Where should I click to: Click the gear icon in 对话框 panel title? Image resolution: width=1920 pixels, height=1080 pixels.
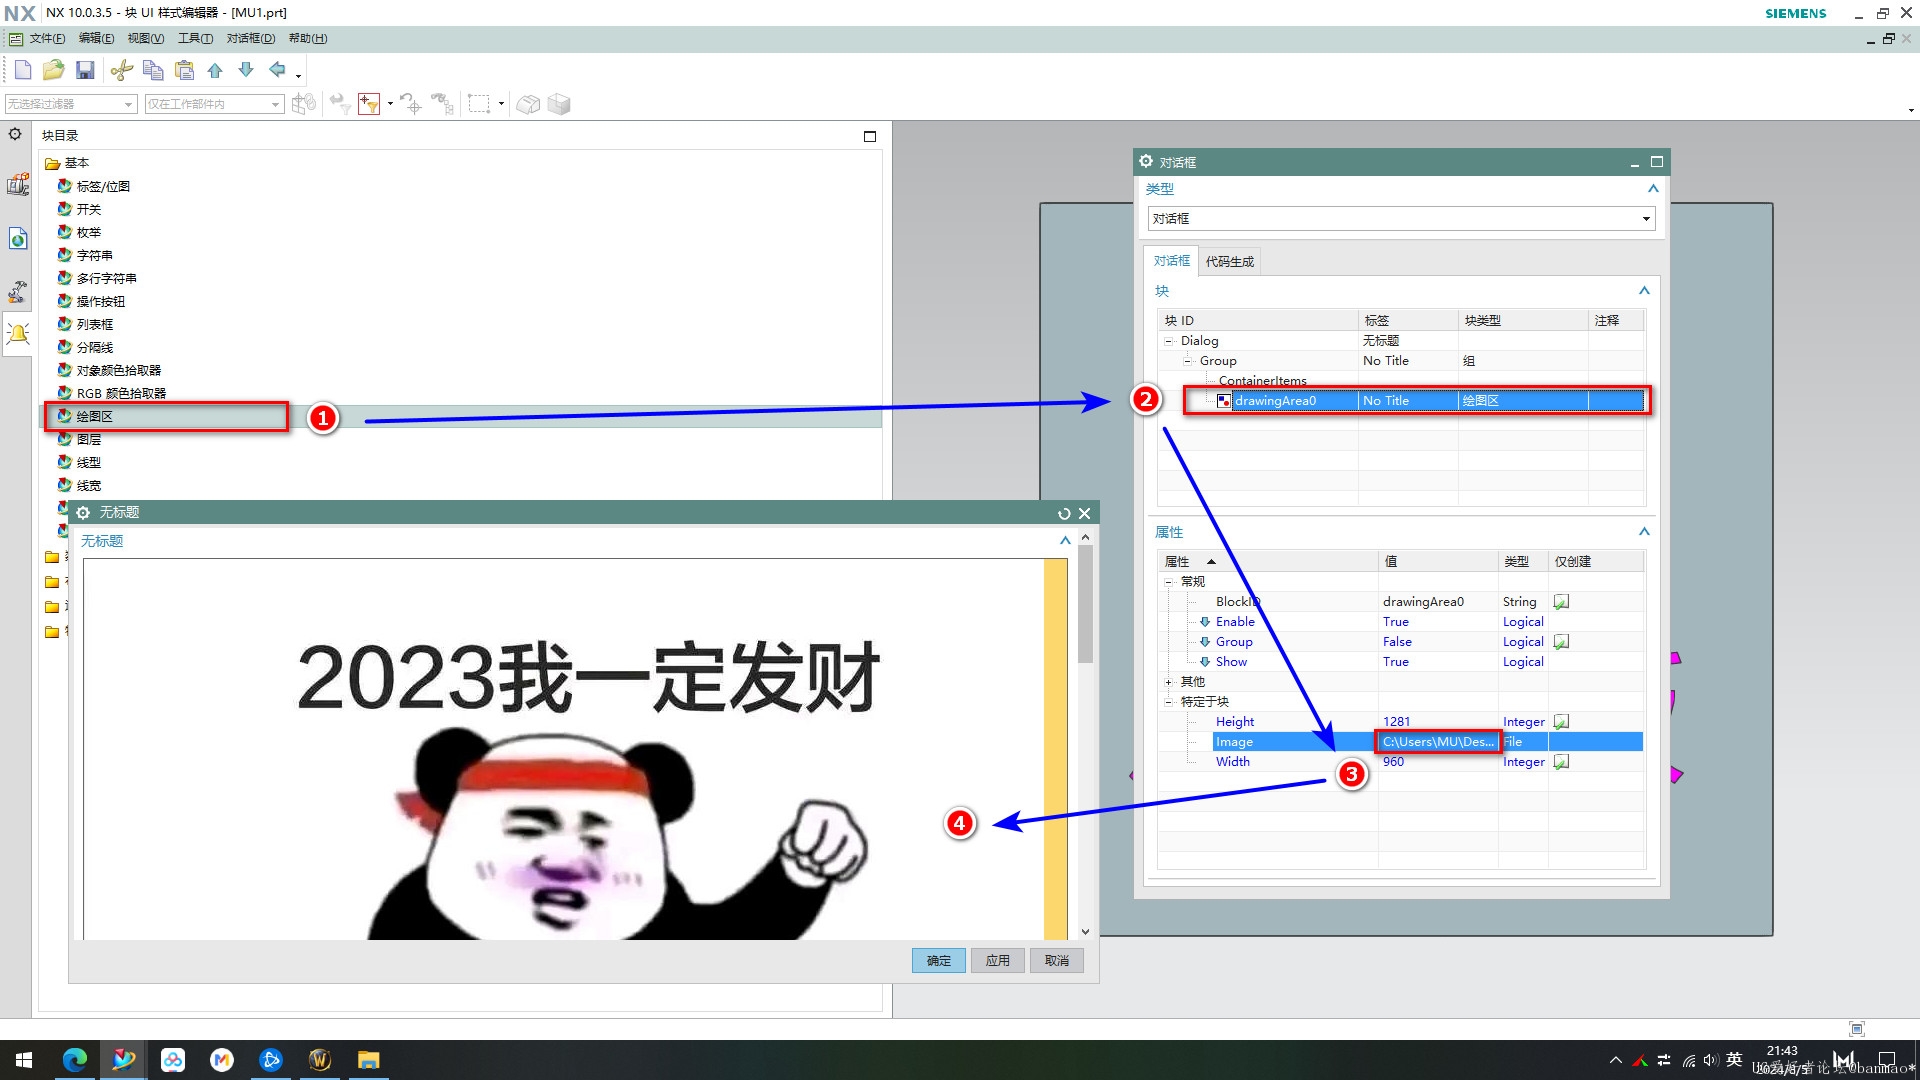coord(1146,161)
